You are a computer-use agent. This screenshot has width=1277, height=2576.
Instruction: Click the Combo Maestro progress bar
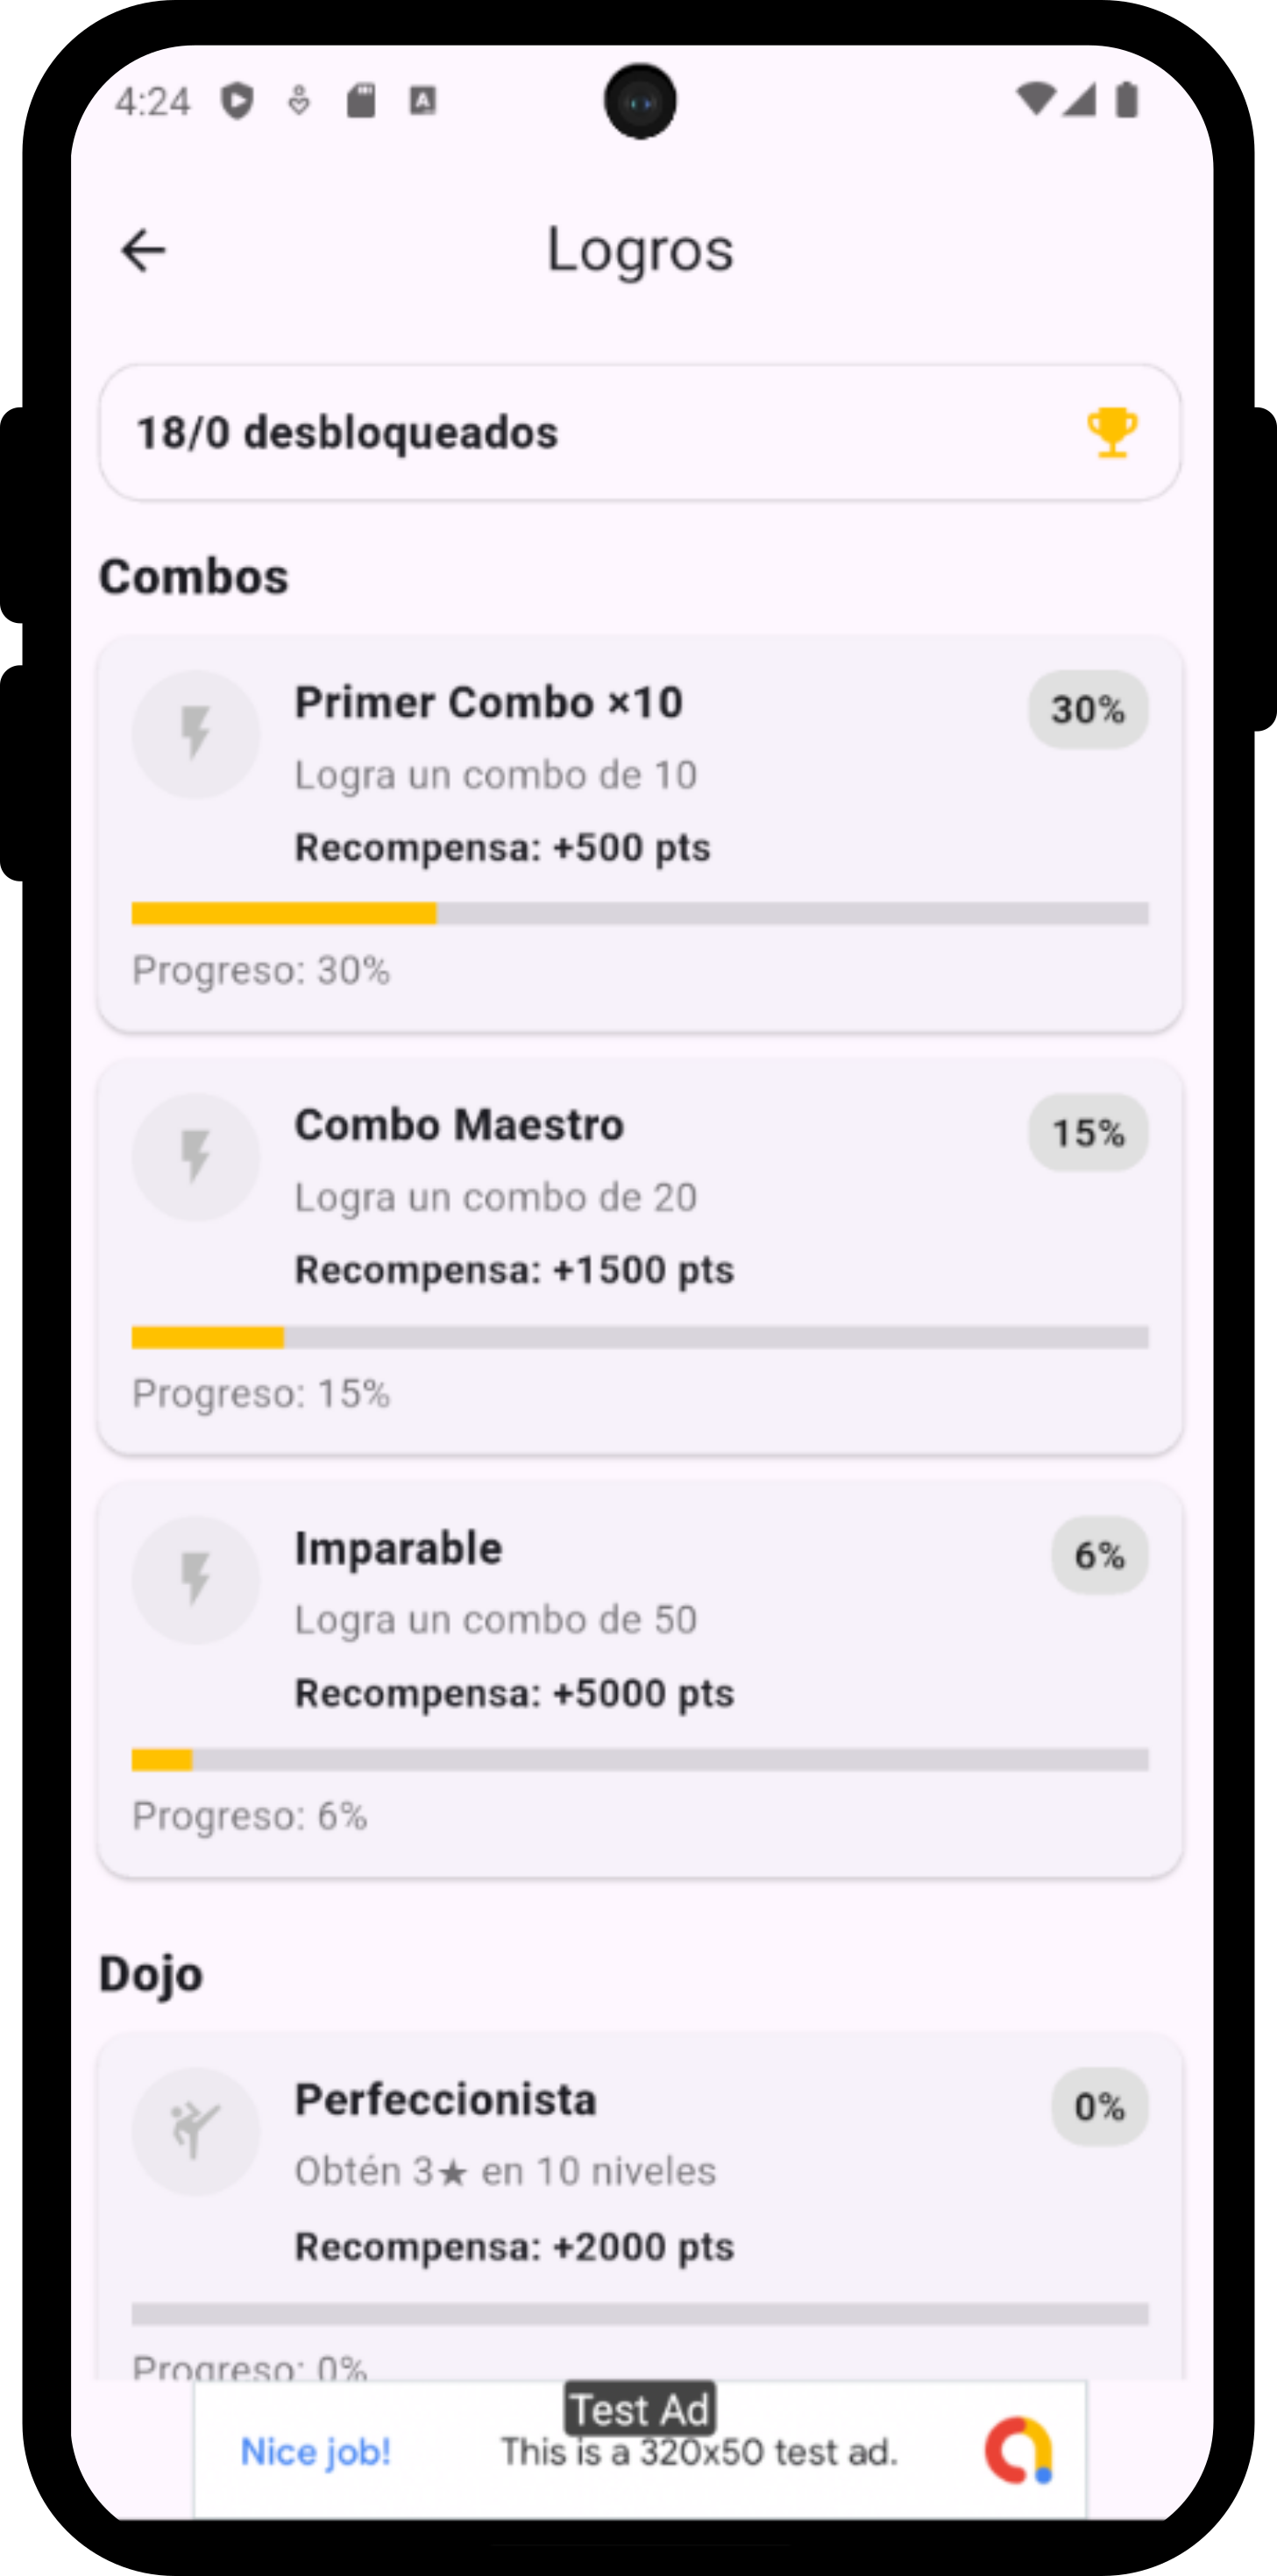tap(640, 1337)
